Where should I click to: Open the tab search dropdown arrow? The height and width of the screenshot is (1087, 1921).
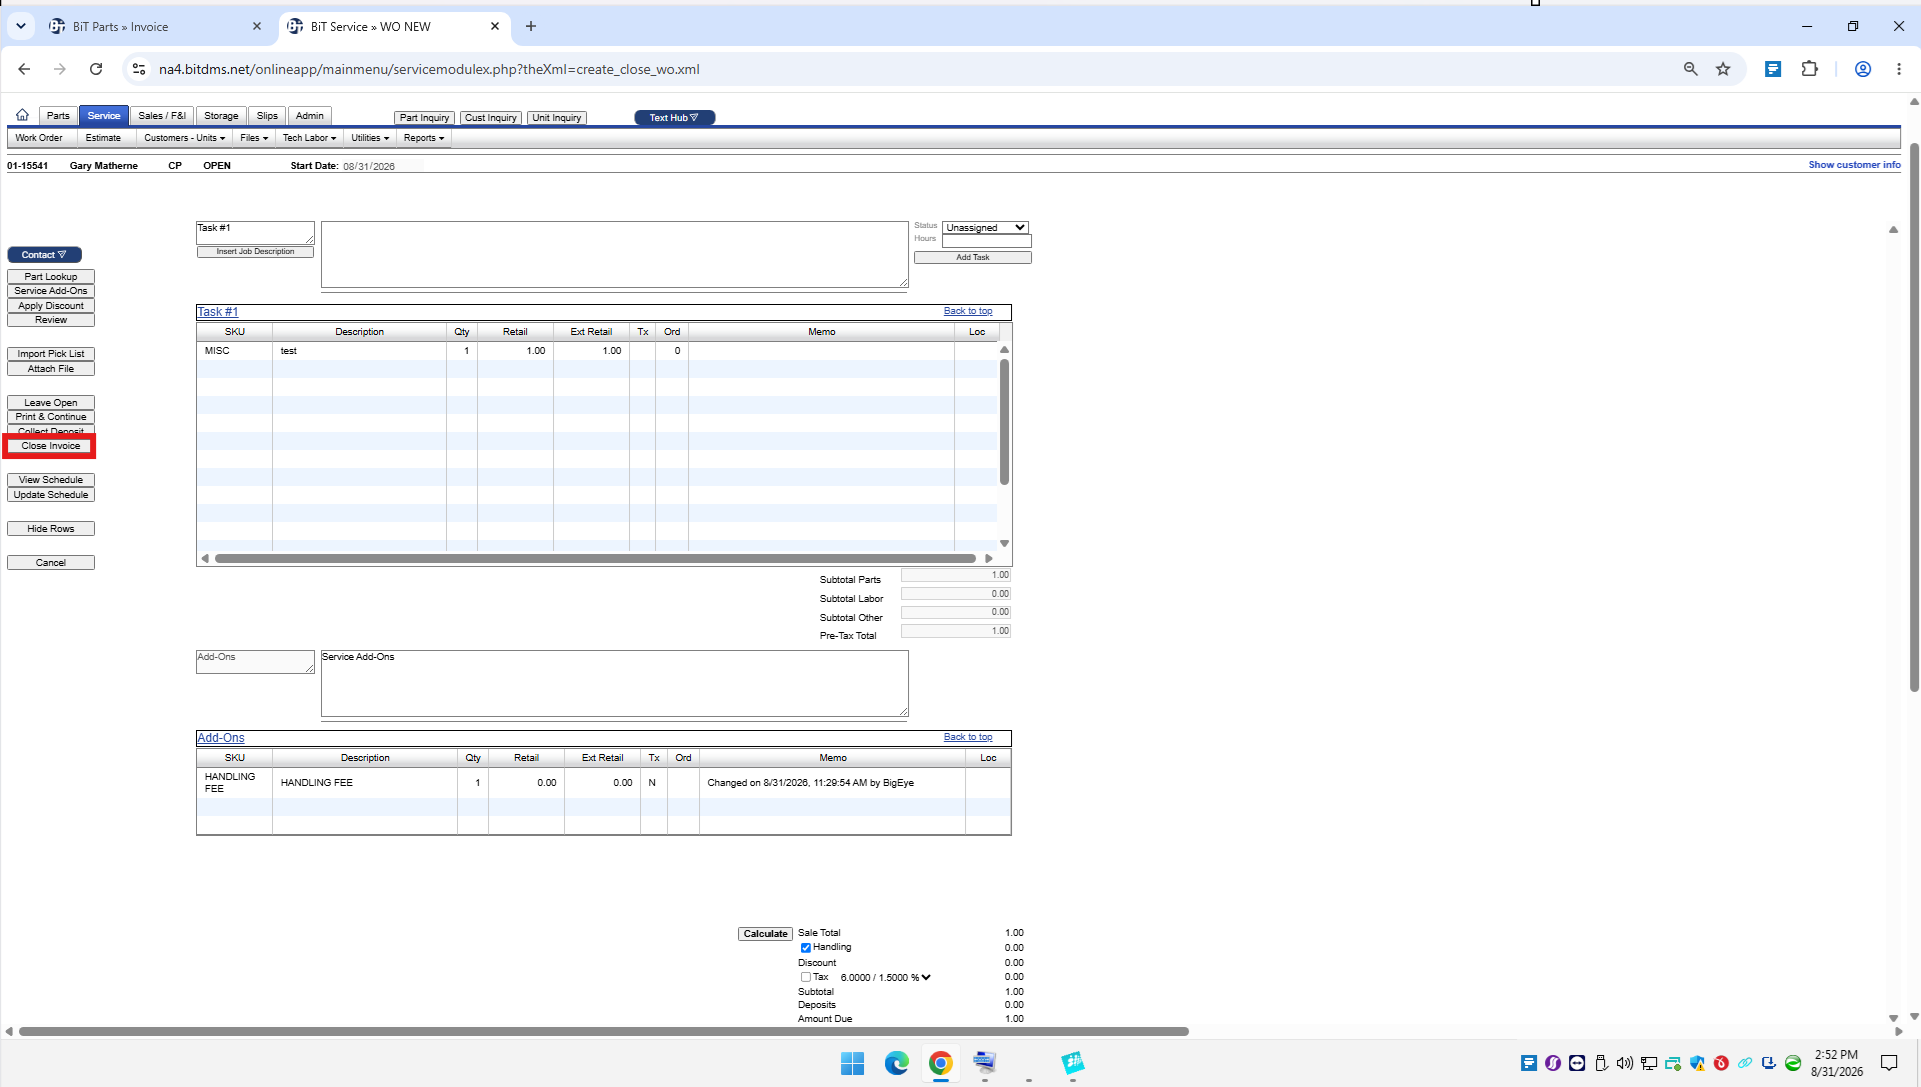21,26
